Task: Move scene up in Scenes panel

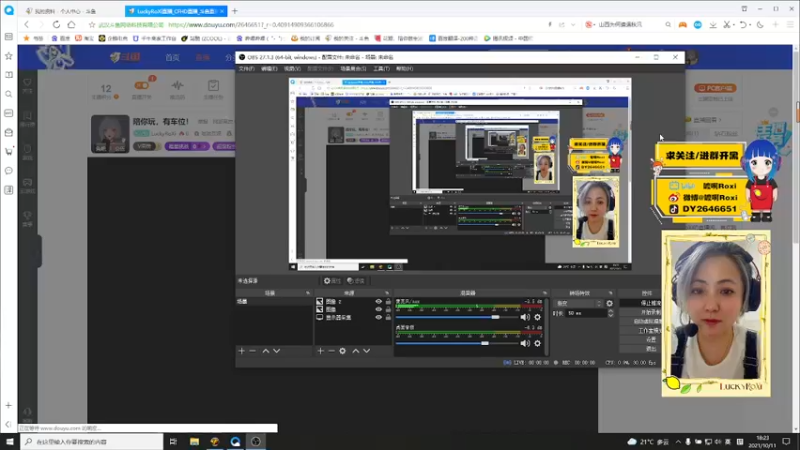Action: point(266,351)
